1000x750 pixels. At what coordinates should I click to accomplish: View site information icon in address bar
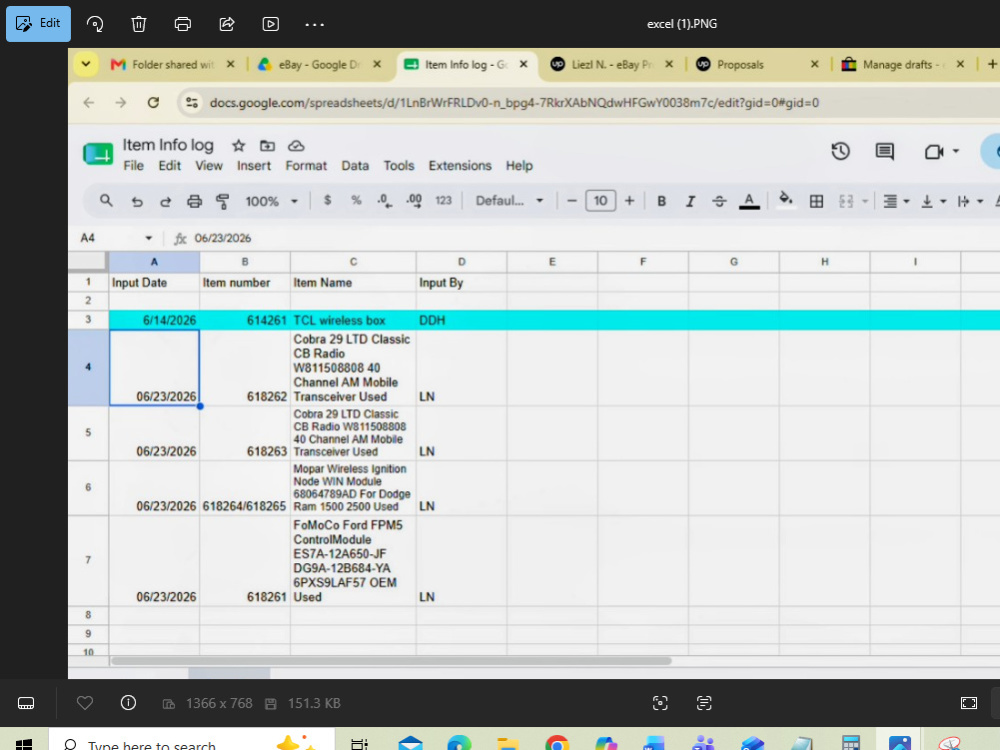tap(191, 103)
